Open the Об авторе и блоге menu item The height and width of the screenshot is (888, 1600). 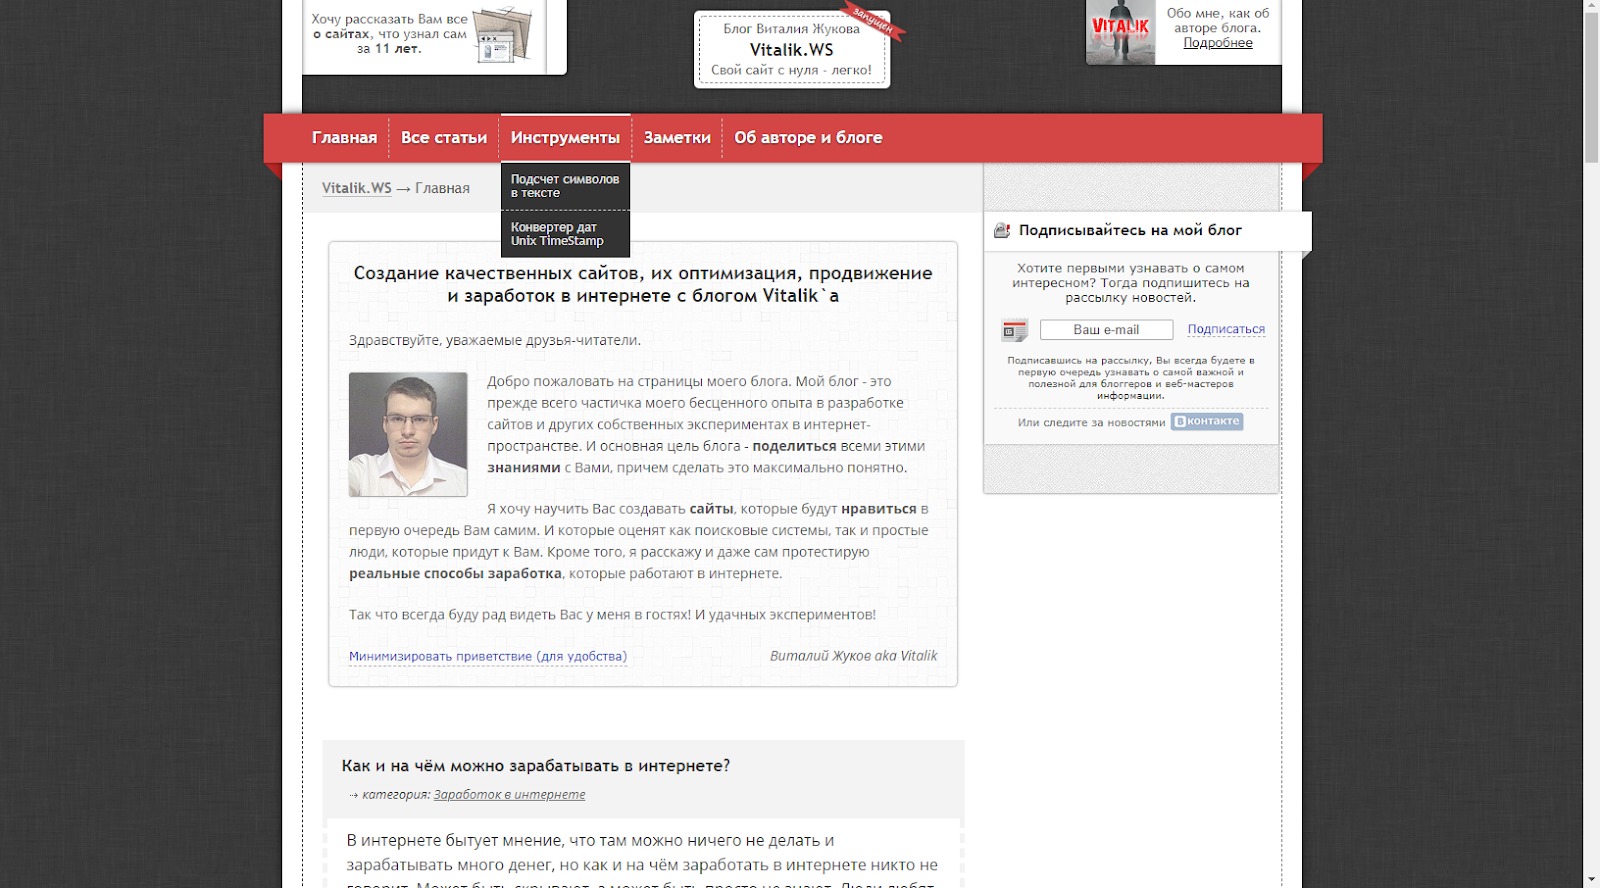point(808,138)
